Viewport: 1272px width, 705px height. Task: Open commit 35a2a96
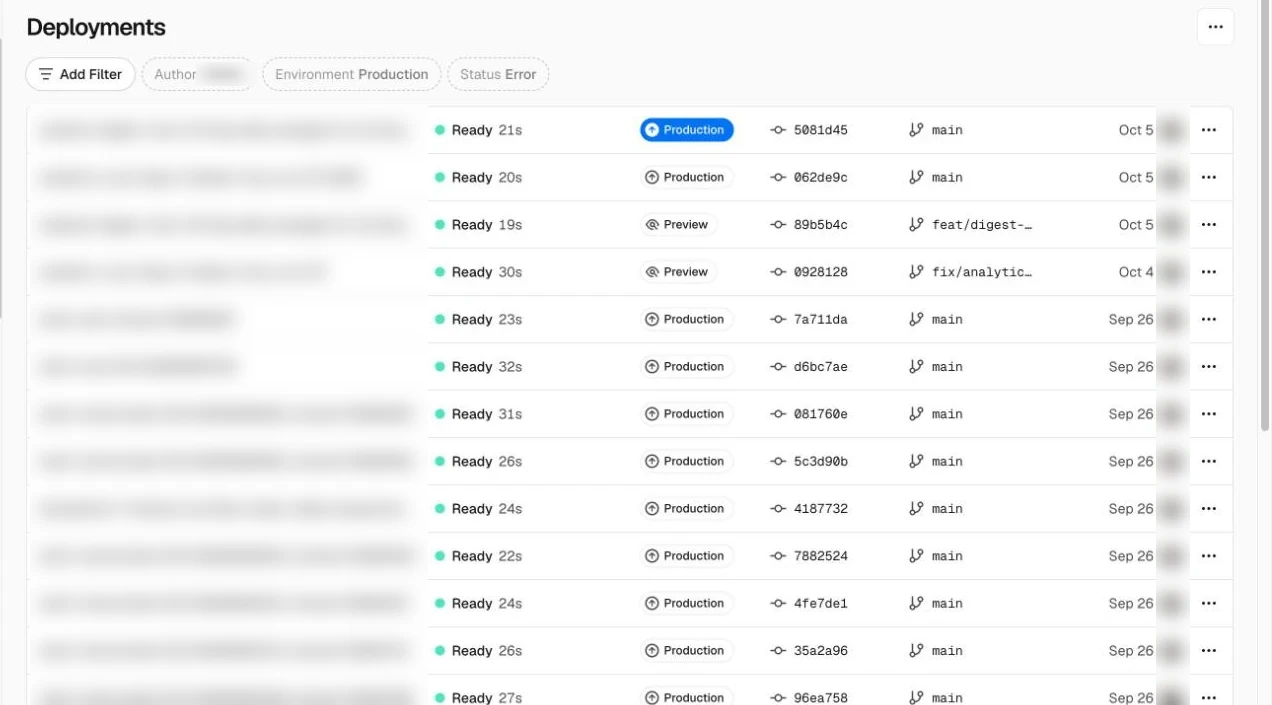click(x=820, y=651)
